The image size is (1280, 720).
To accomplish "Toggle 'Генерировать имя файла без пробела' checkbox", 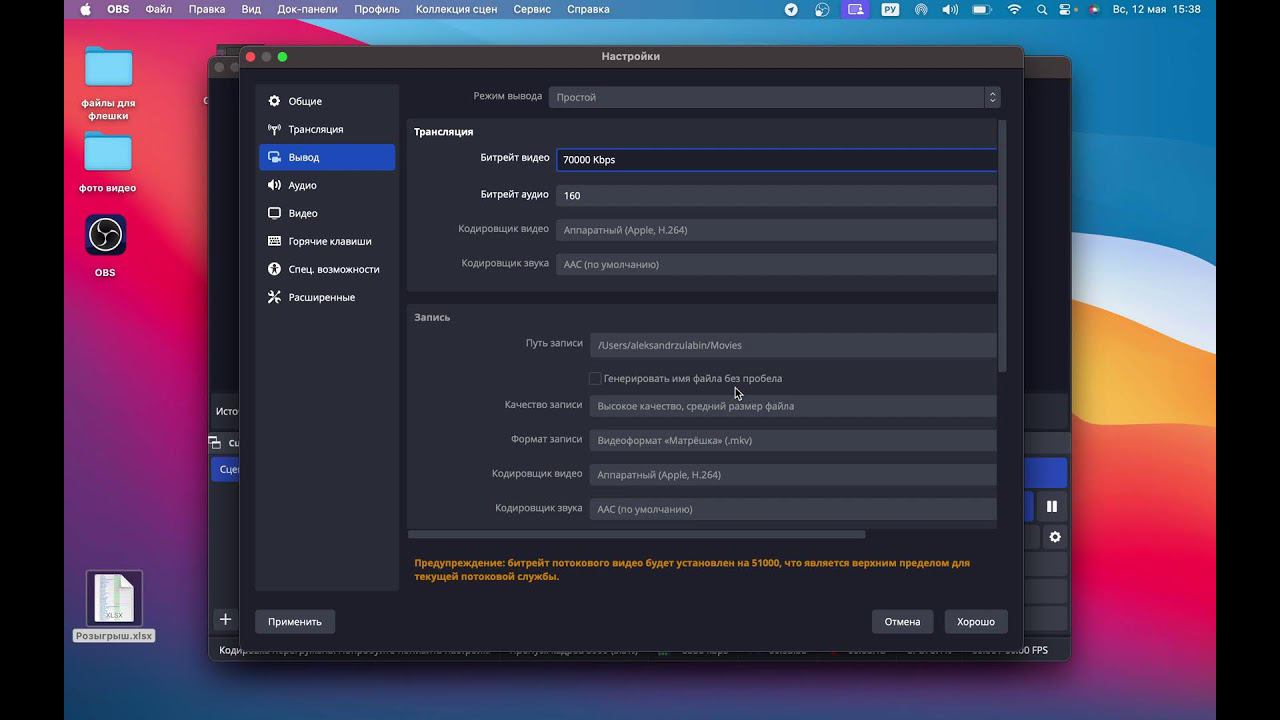I will click(x=595, y=379).
